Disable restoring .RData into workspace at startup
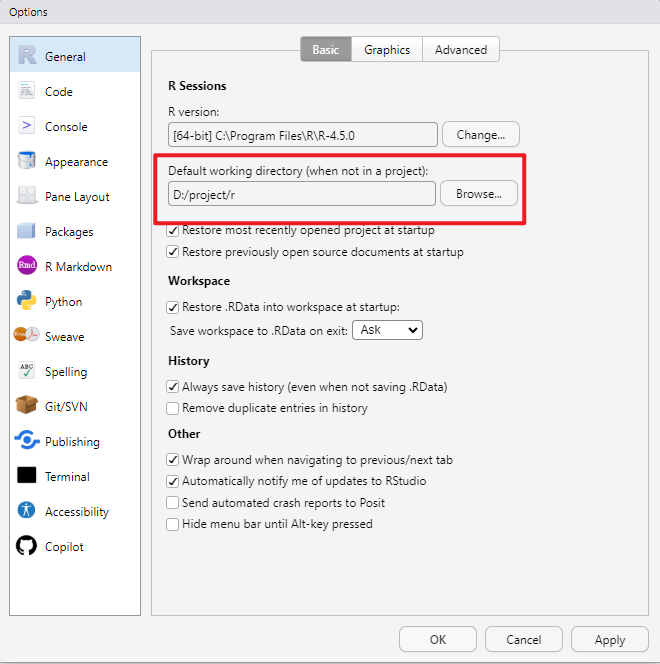The width and height of the screenshot is (660, 664). click(173, 307)
